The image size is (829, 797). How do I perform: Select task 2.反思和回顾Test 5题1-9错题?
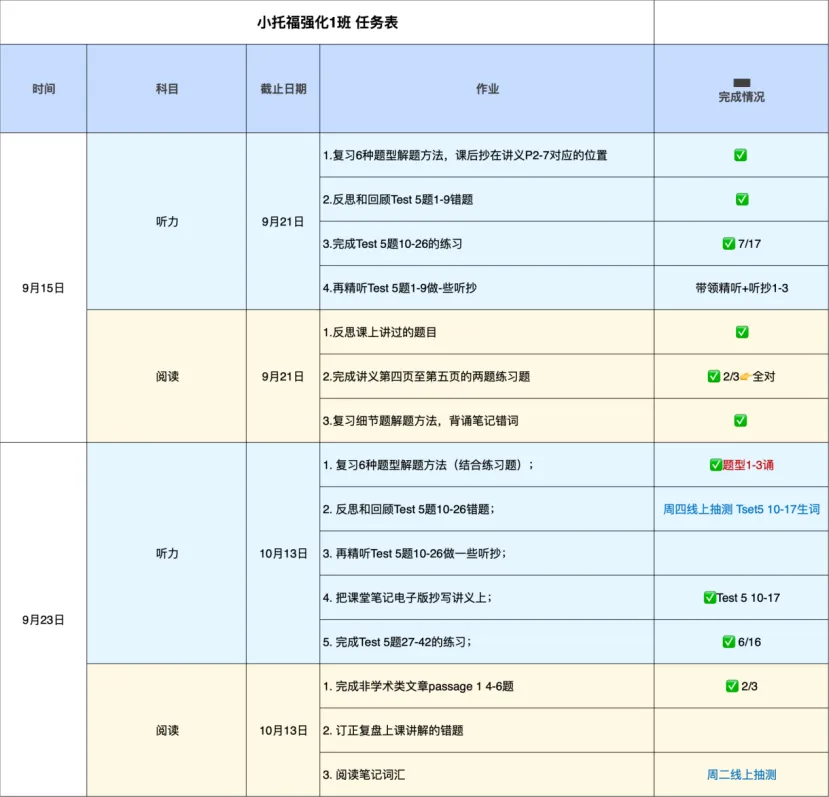[487, 199]
